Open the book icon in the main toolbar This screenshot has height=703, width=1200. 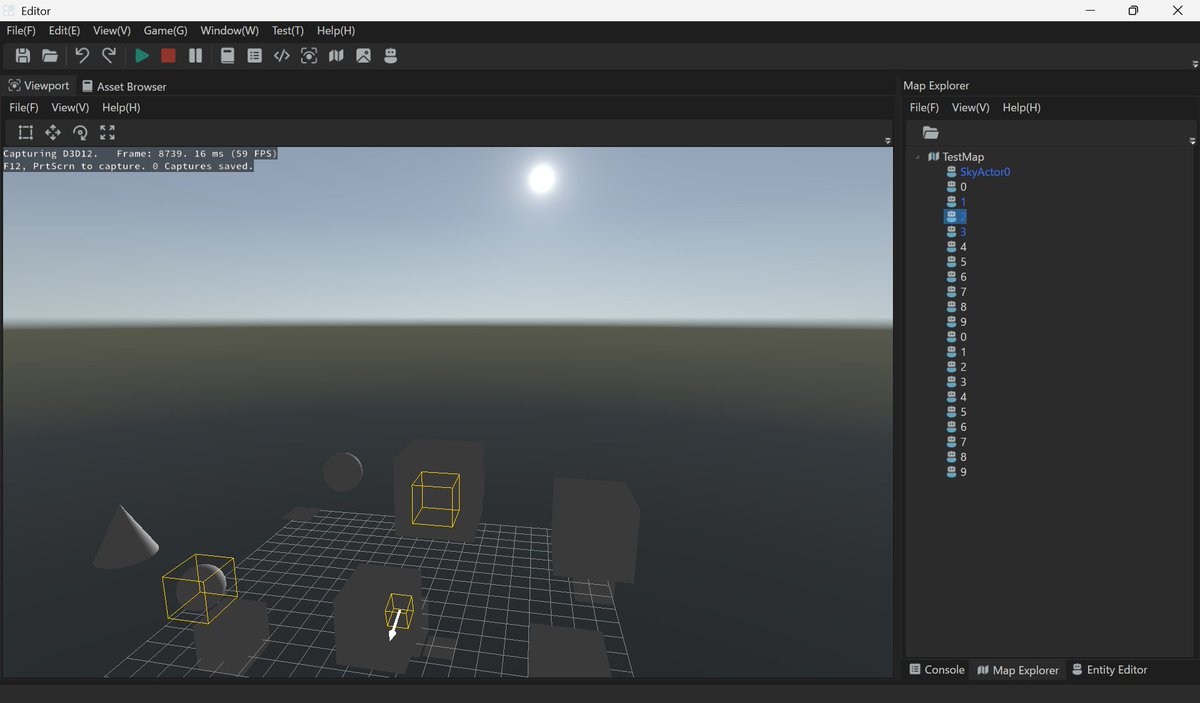[x=228, y=56]
